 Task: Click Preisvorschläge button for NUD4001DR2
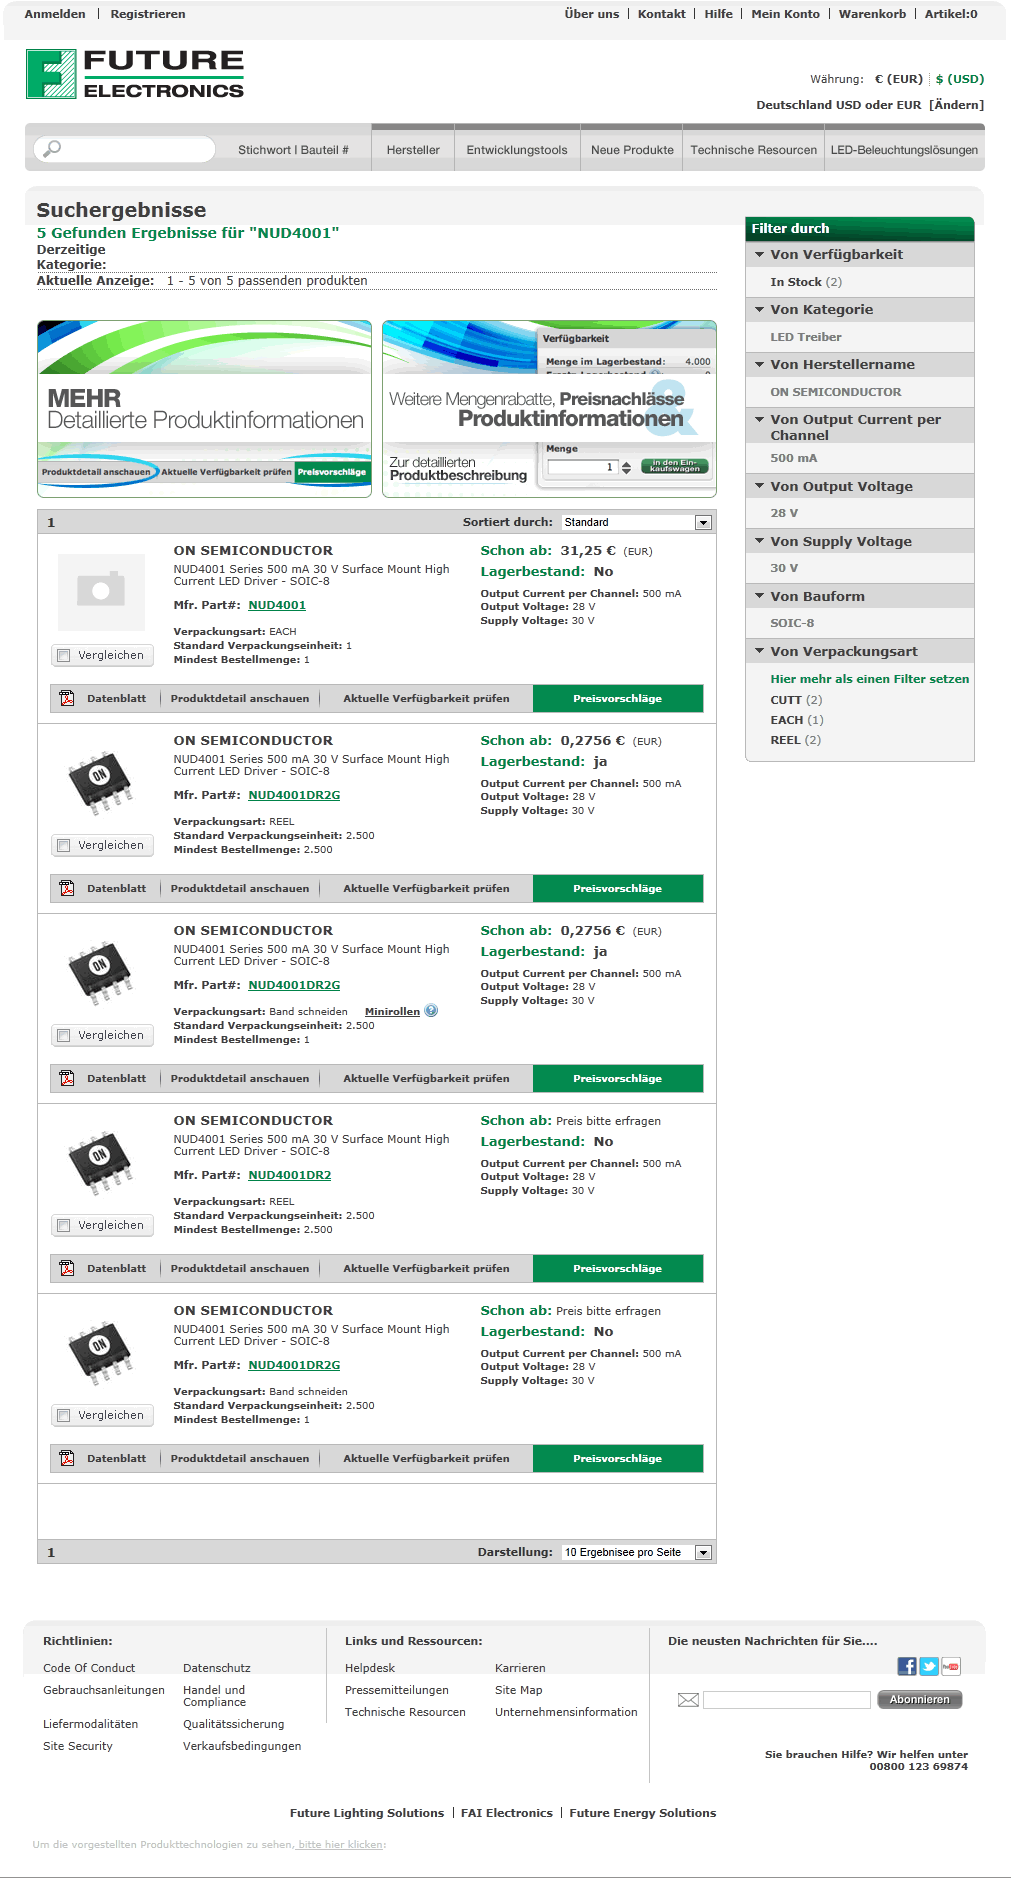pos(618,1268)
